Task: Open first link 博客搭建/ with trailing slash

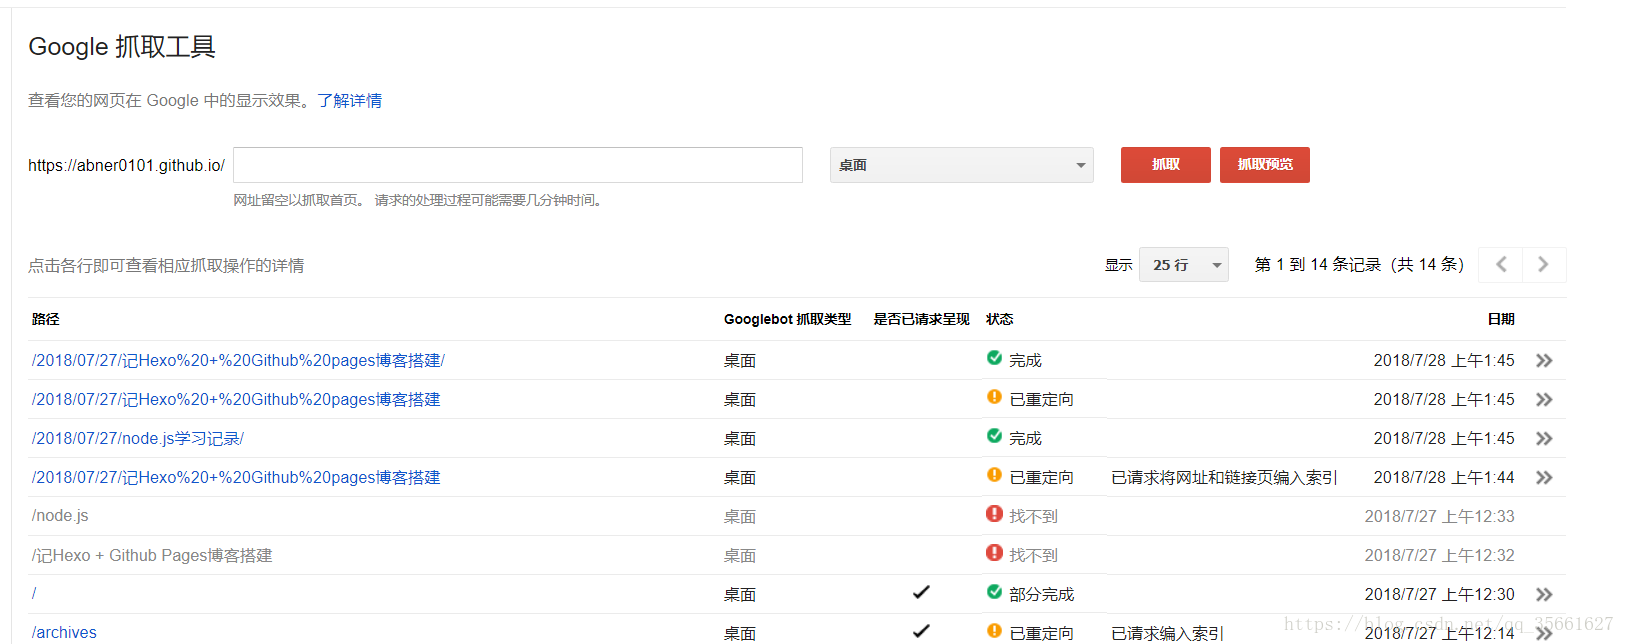Action: click(238, 361)
